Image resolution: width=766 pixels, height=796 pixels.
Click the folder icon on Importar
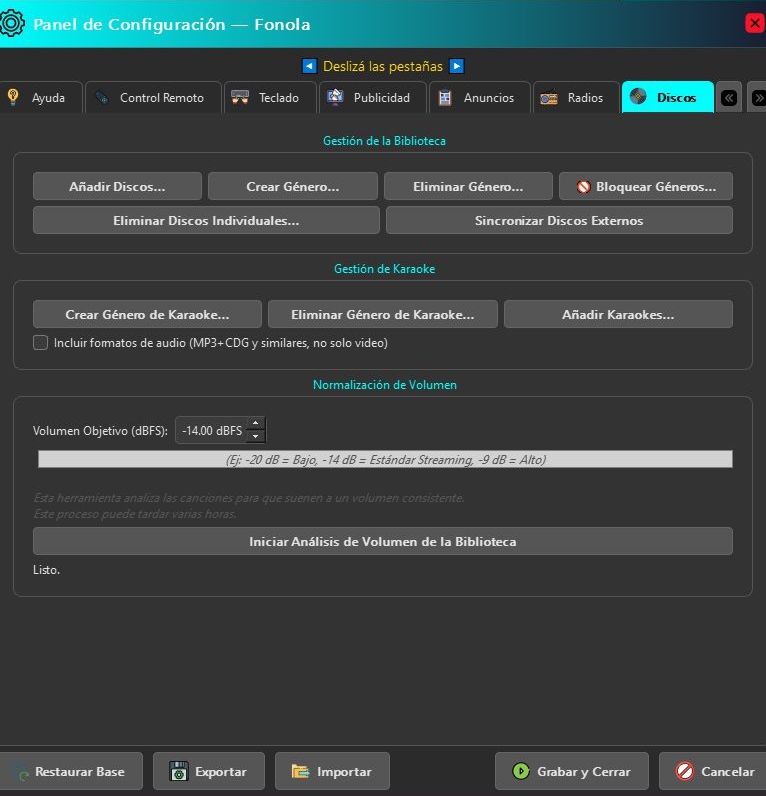tap(301, 771)
